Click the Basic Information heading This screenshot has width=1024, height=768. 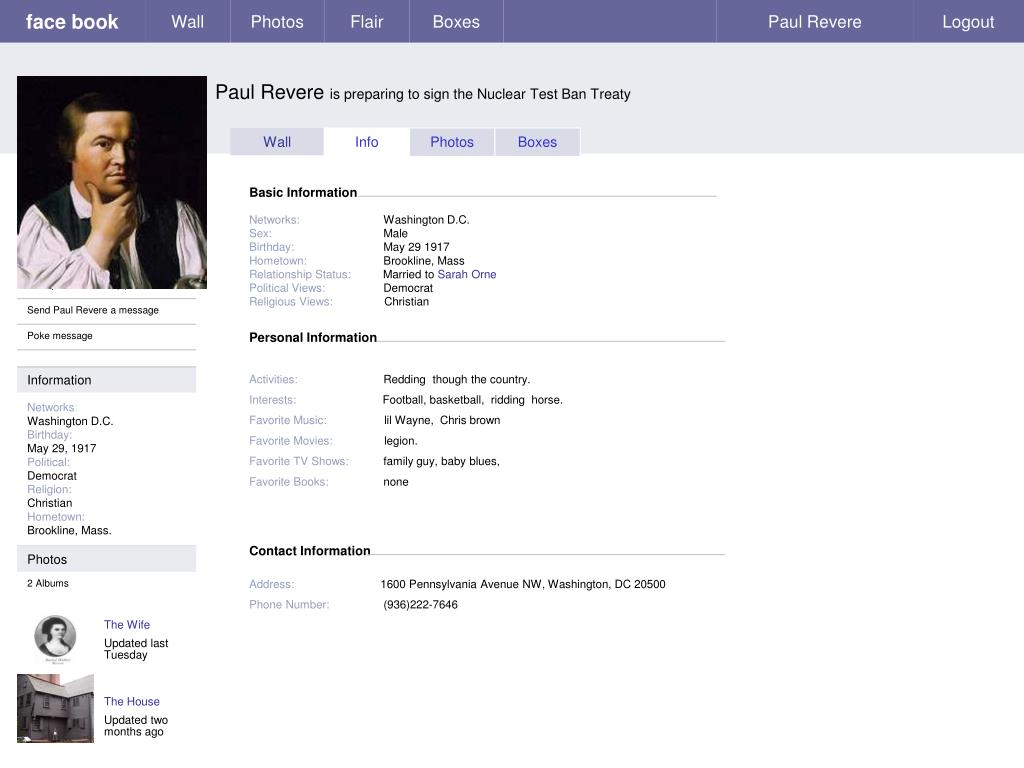point(303,193)
